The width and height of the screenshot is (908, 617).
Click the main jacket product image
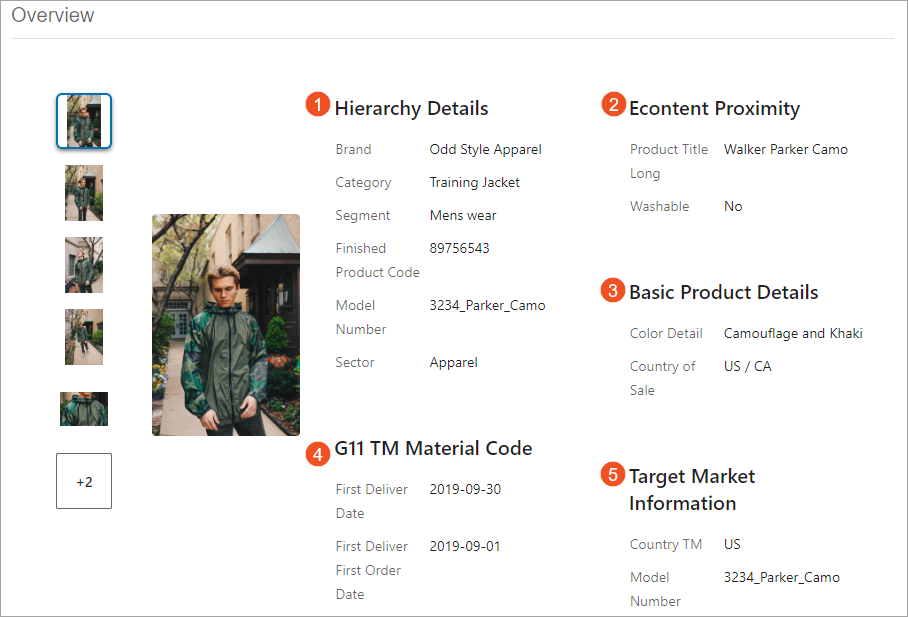tap(226, 325)
